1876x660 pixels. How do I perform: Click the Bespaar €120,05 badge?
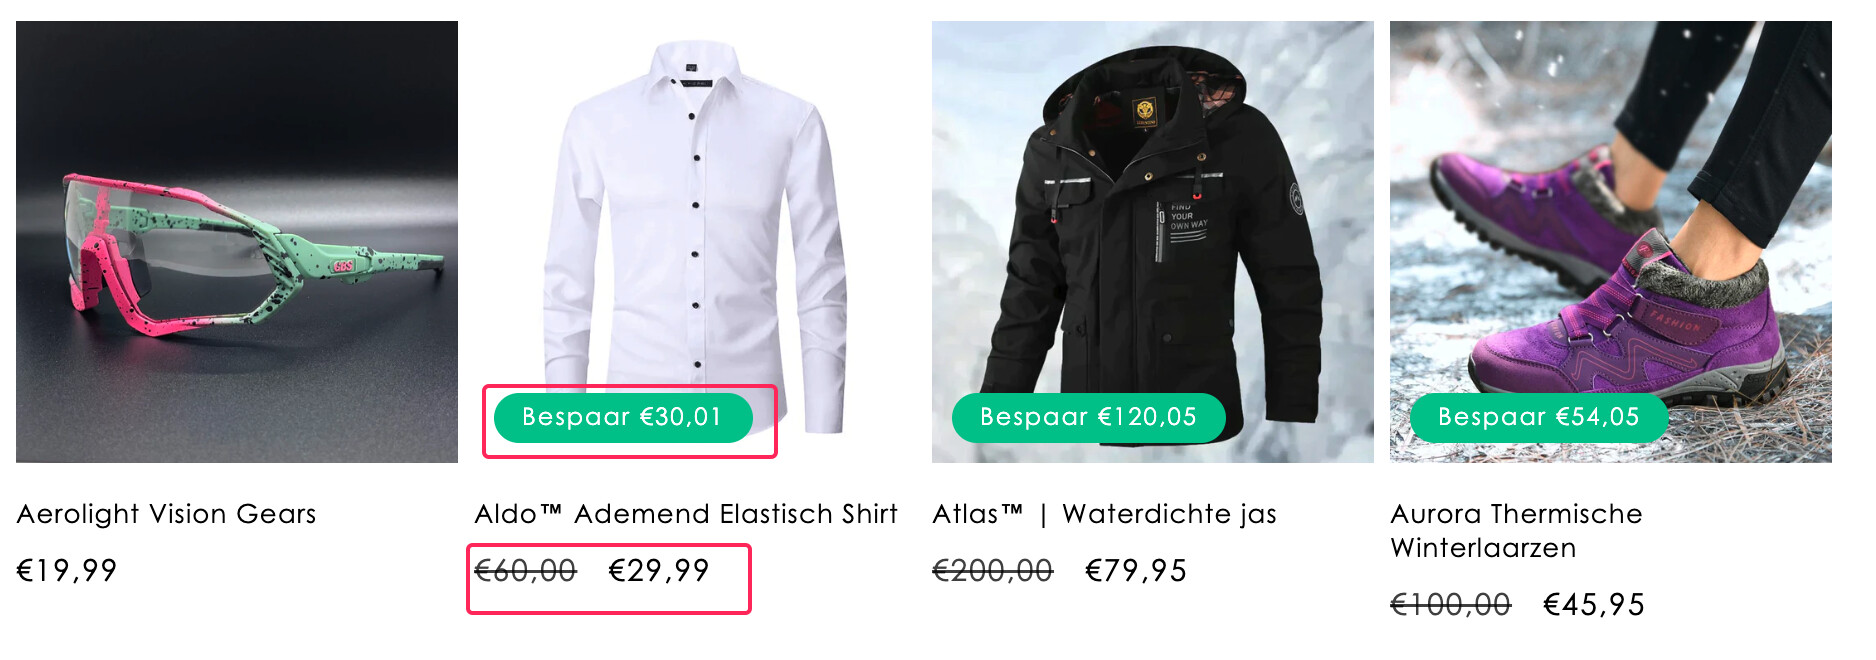tap(1089, 417)
